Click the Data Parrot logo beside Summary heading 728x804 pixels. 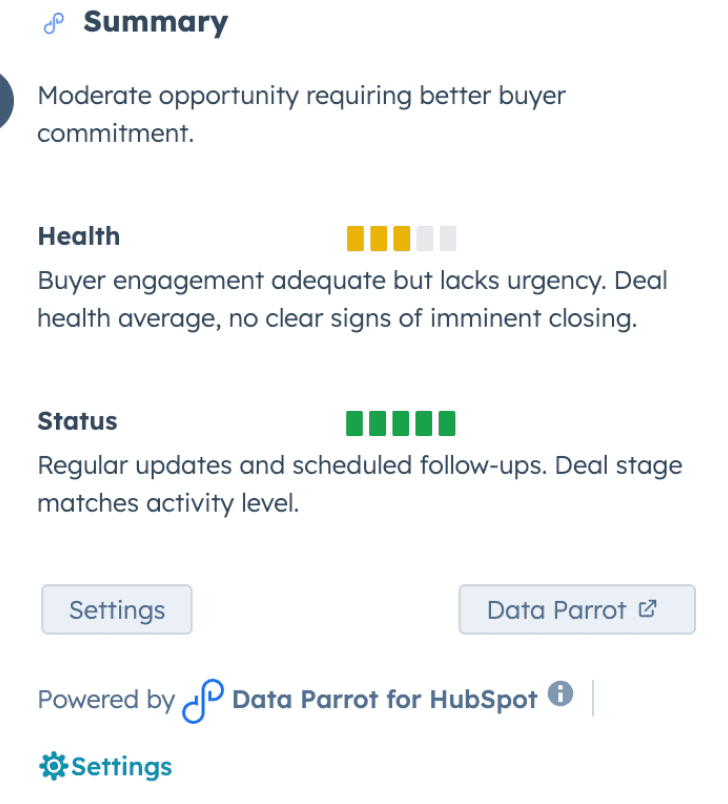pyautogui.click(x=53, y=22)
